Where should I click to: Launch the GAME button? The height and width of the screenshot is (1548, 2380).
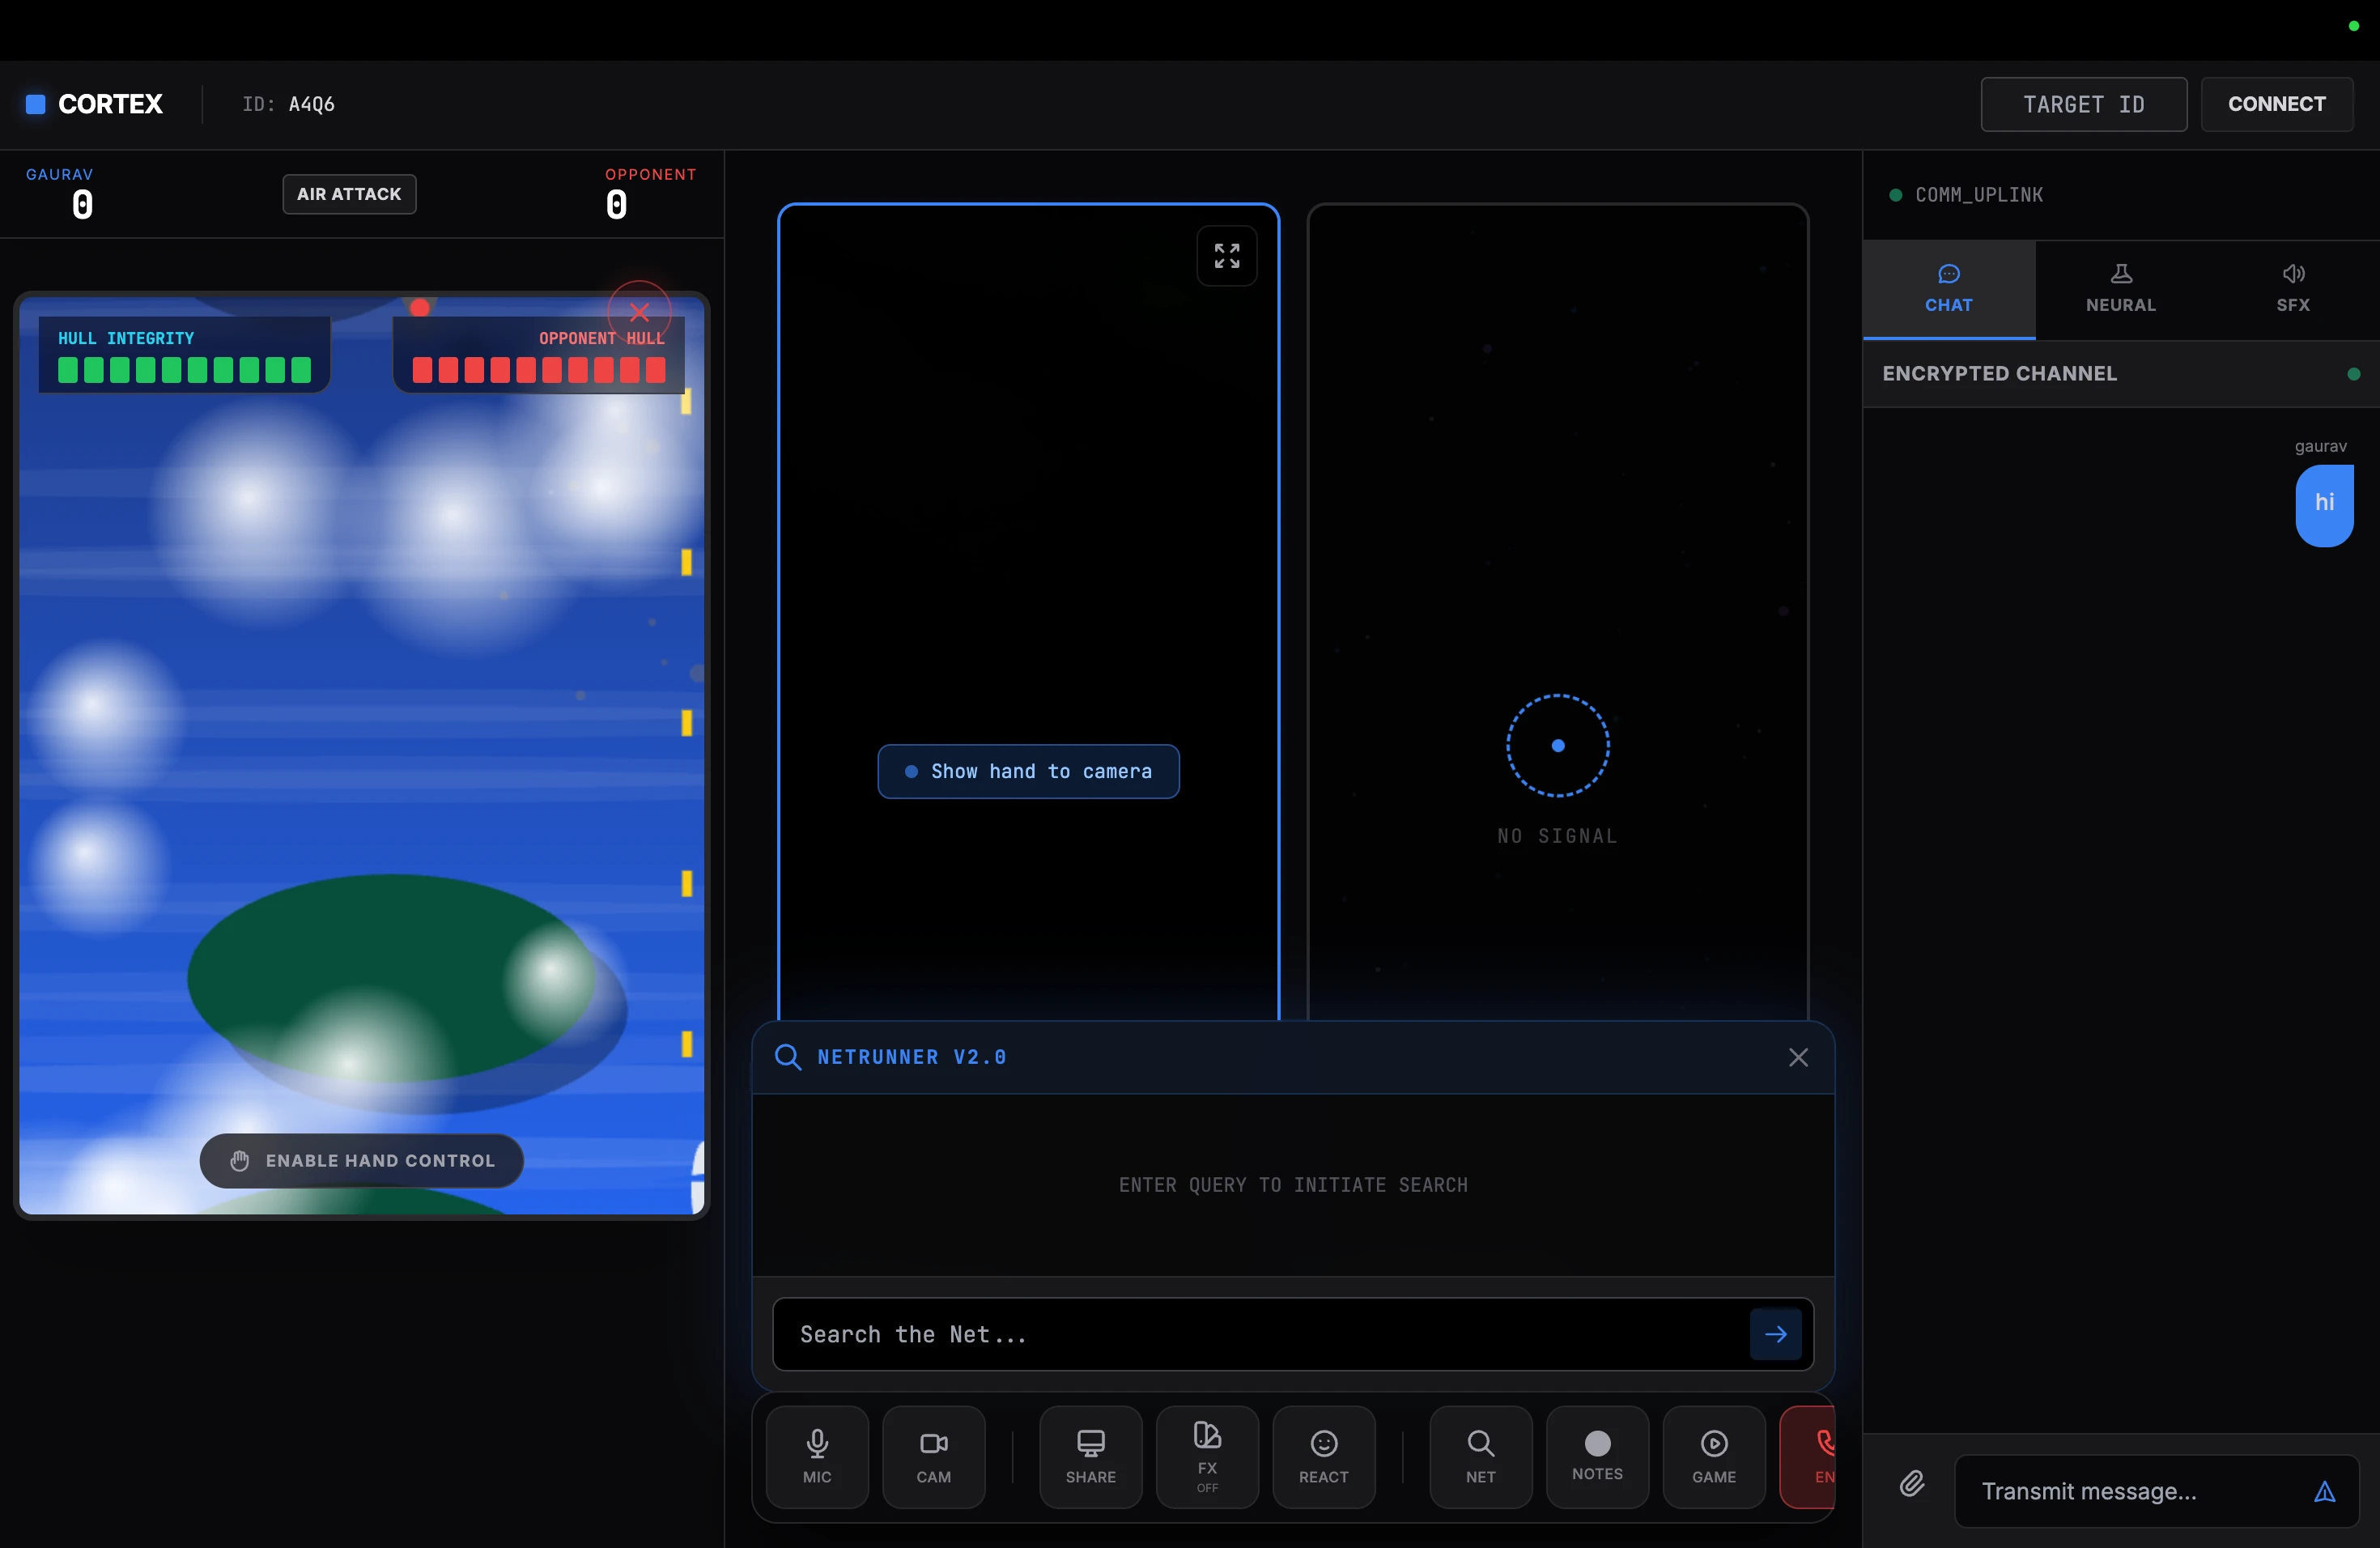tap(1713, 1456)
